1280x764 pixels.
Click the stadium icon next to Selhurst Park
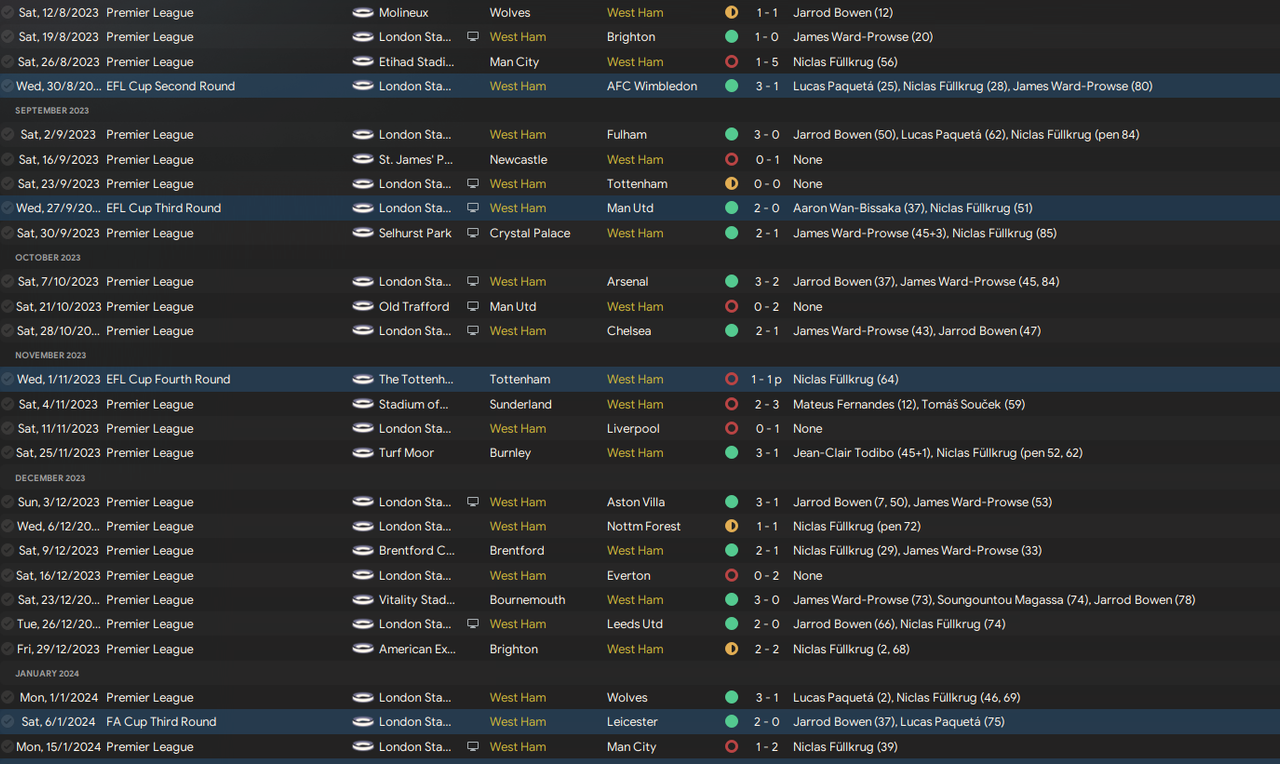[362, 233]
